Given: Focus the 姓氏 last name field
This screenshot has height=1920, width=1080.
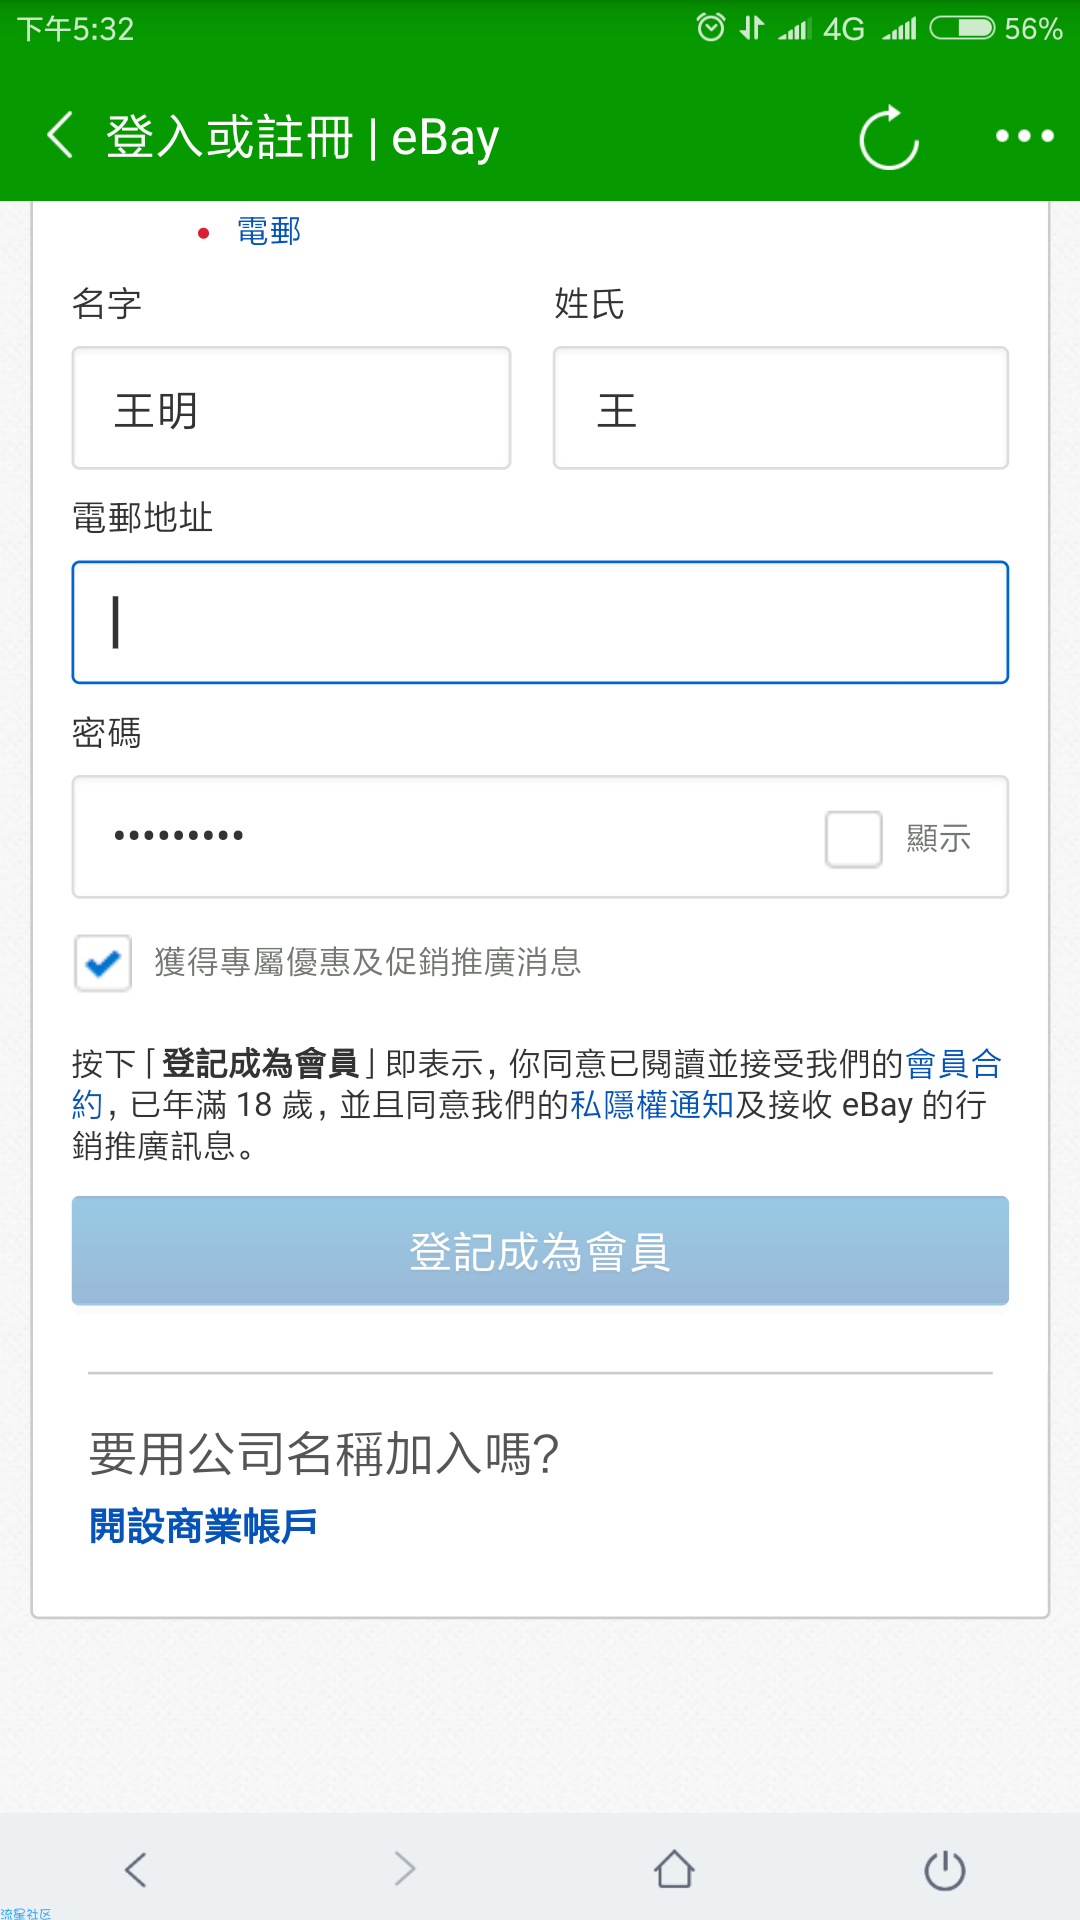Looking at the screenshot, I should point(780,408).
